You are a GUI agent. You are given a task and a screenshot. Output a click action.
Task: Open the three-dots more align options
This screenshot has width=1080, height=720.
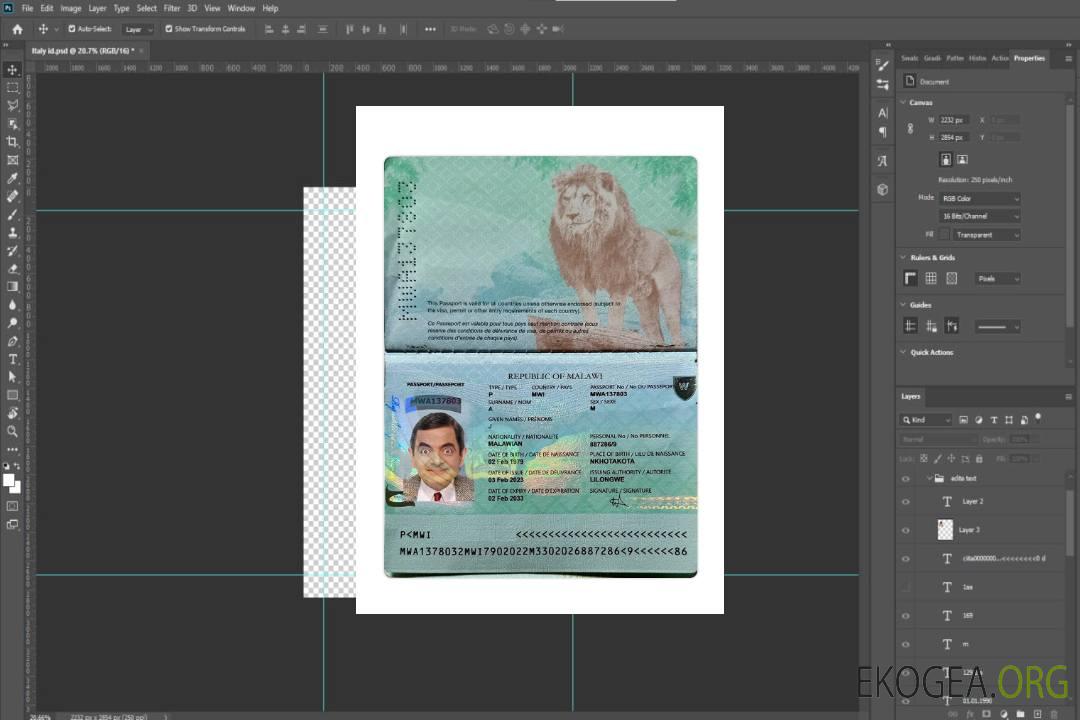430,29
